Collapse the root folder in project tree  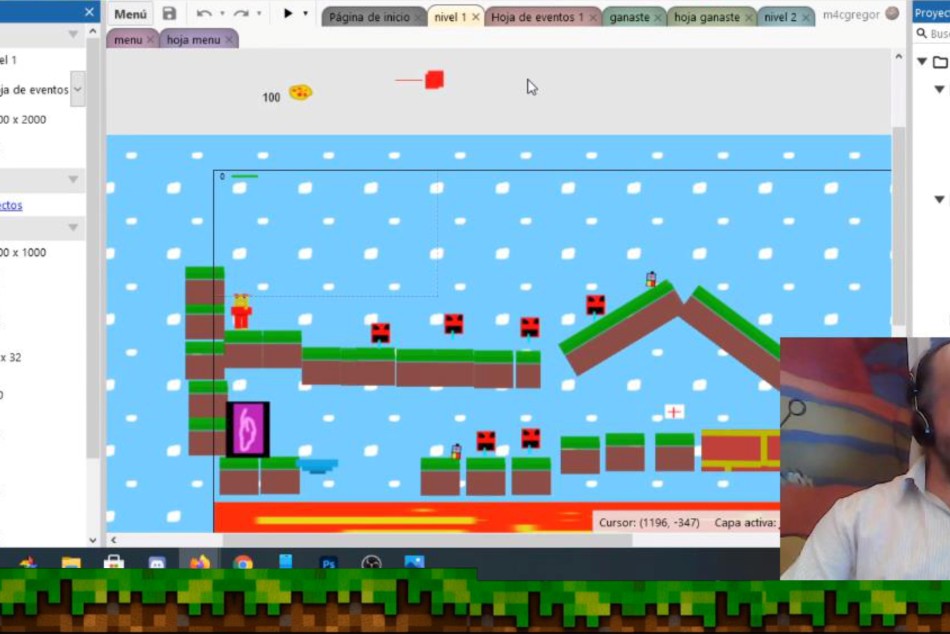922,62
